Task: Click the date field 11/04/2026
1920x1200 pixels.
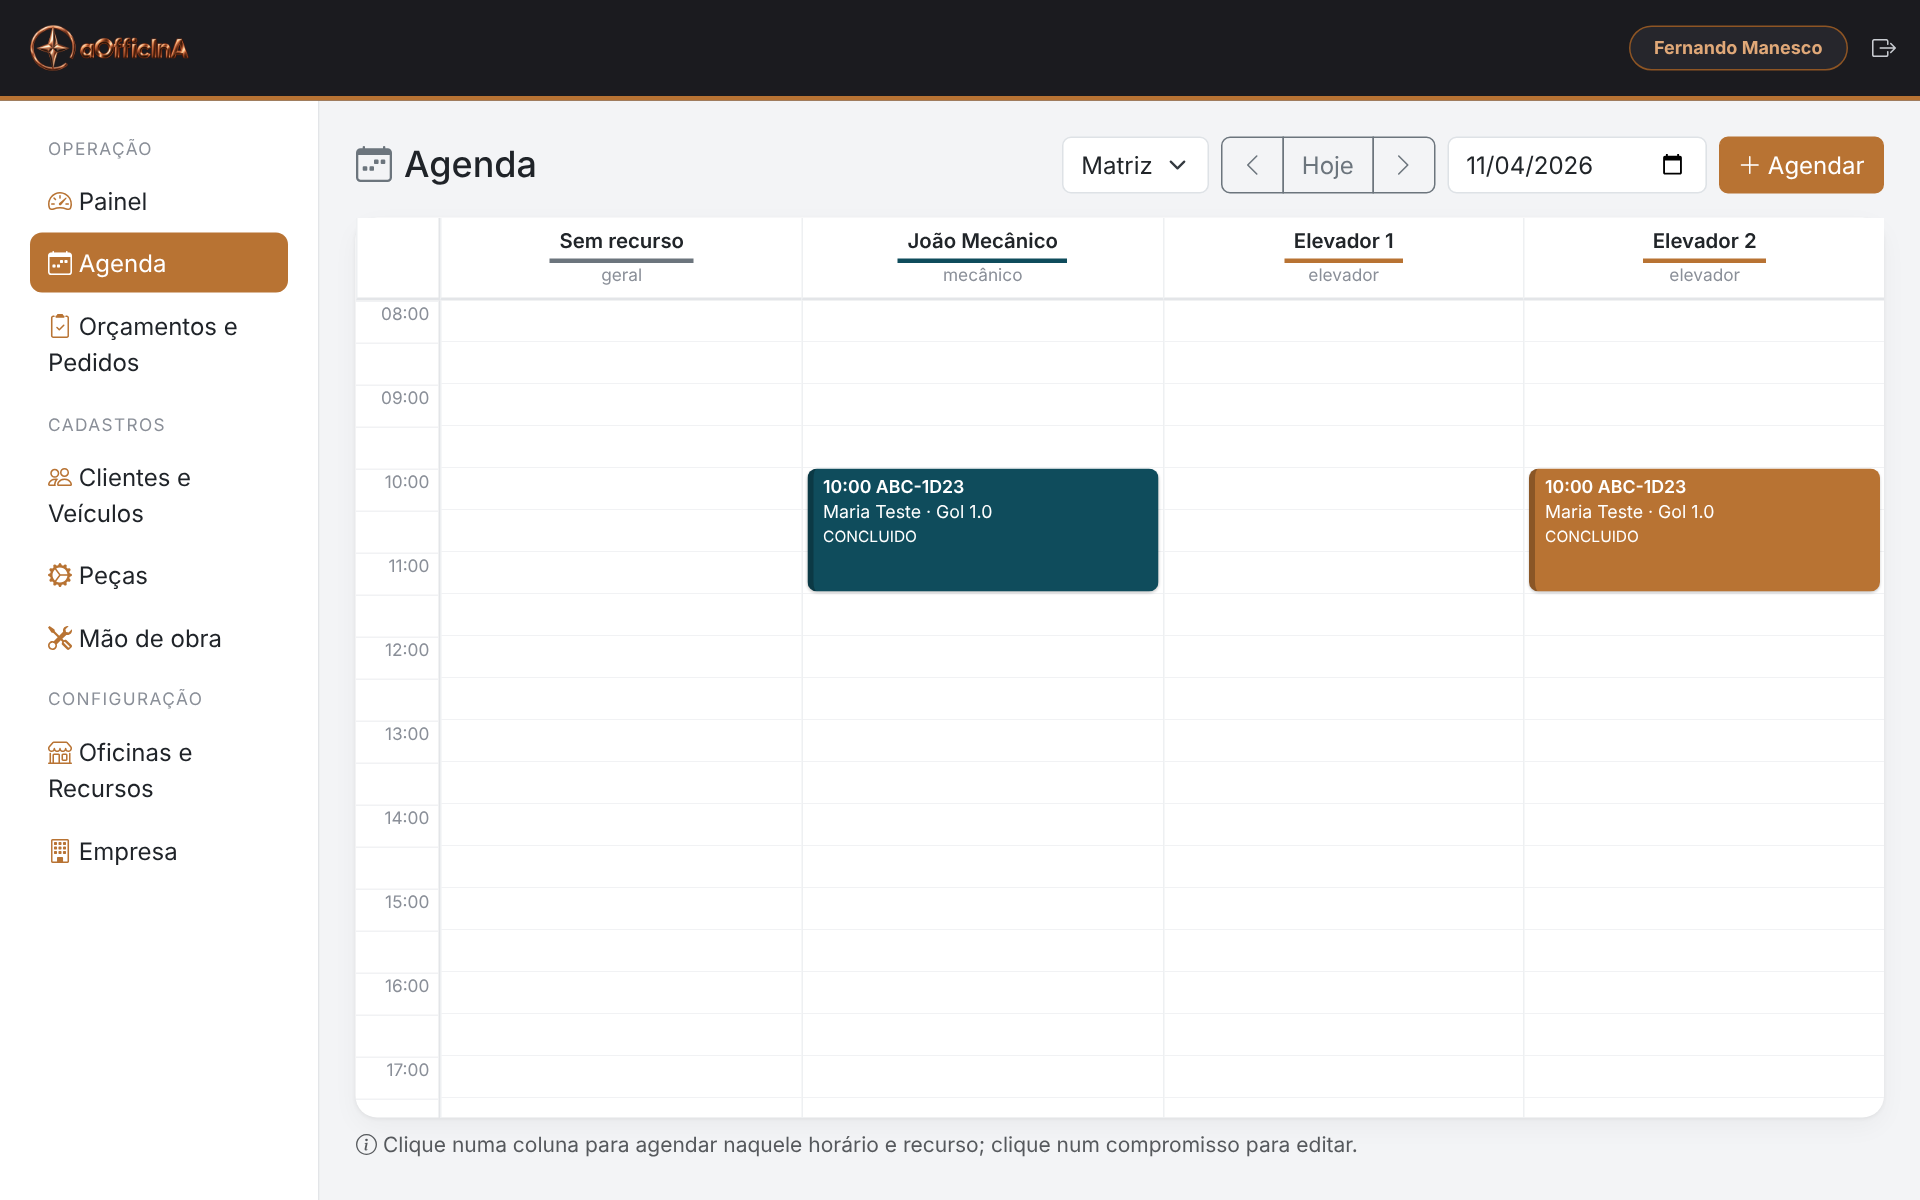Action: coord(1577,165)
